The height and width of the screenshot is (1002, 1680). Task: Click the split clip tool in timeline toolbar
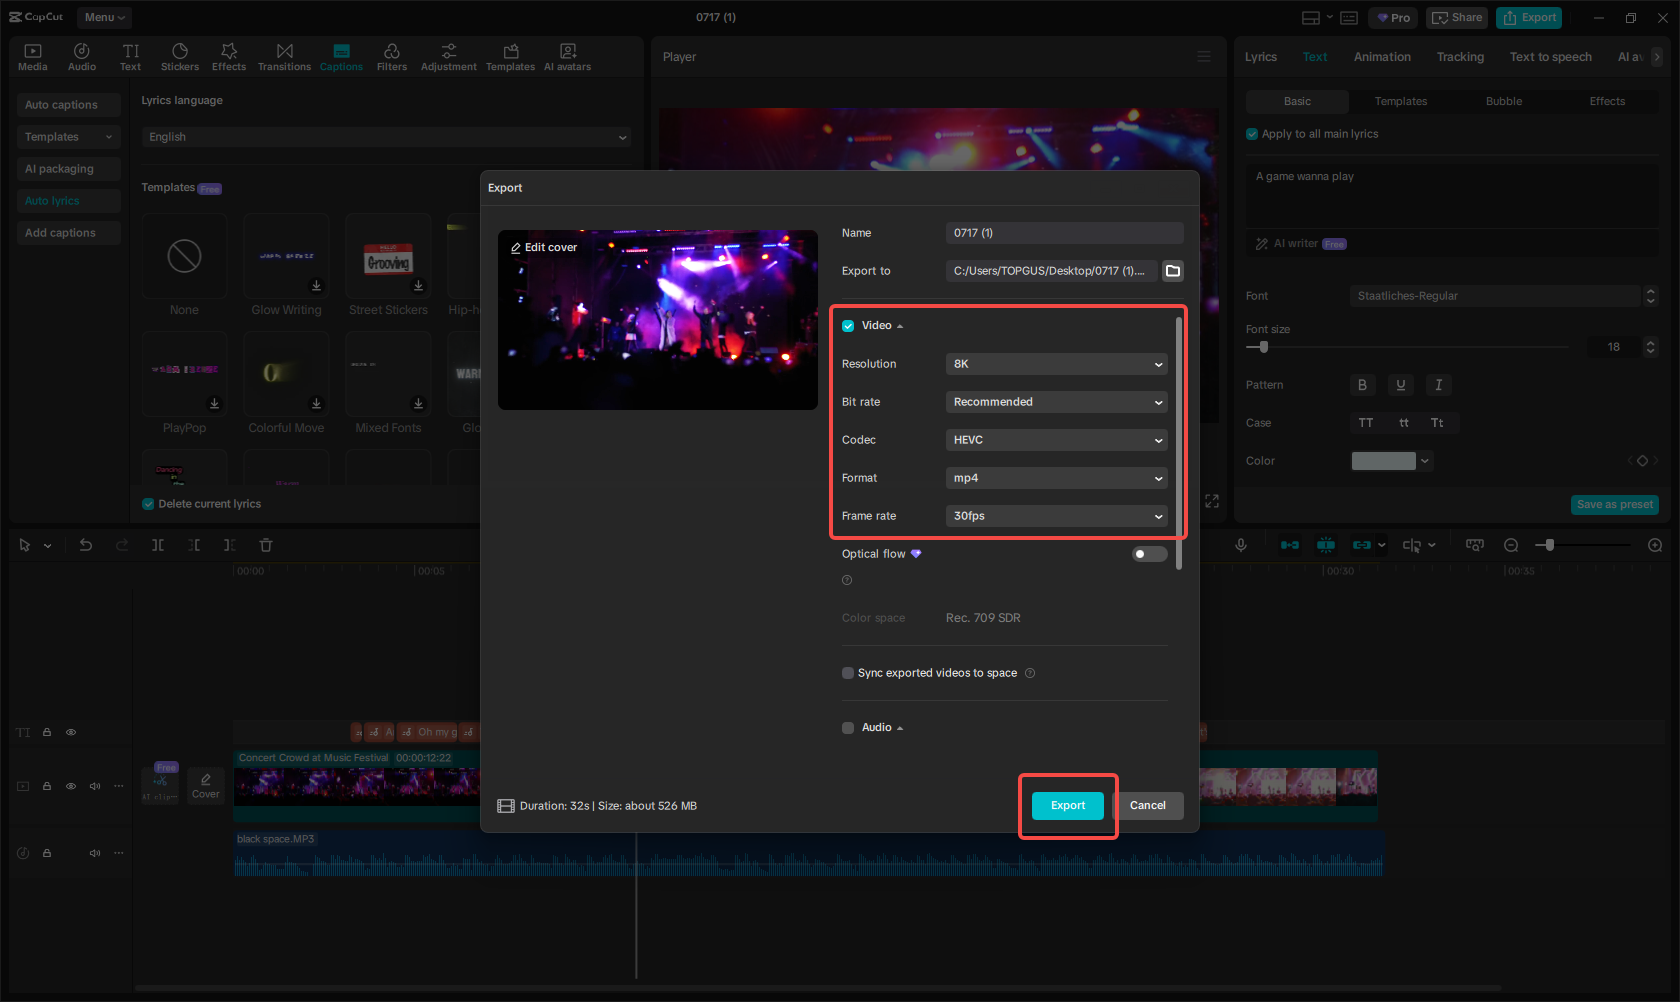(x=158, y=545)
